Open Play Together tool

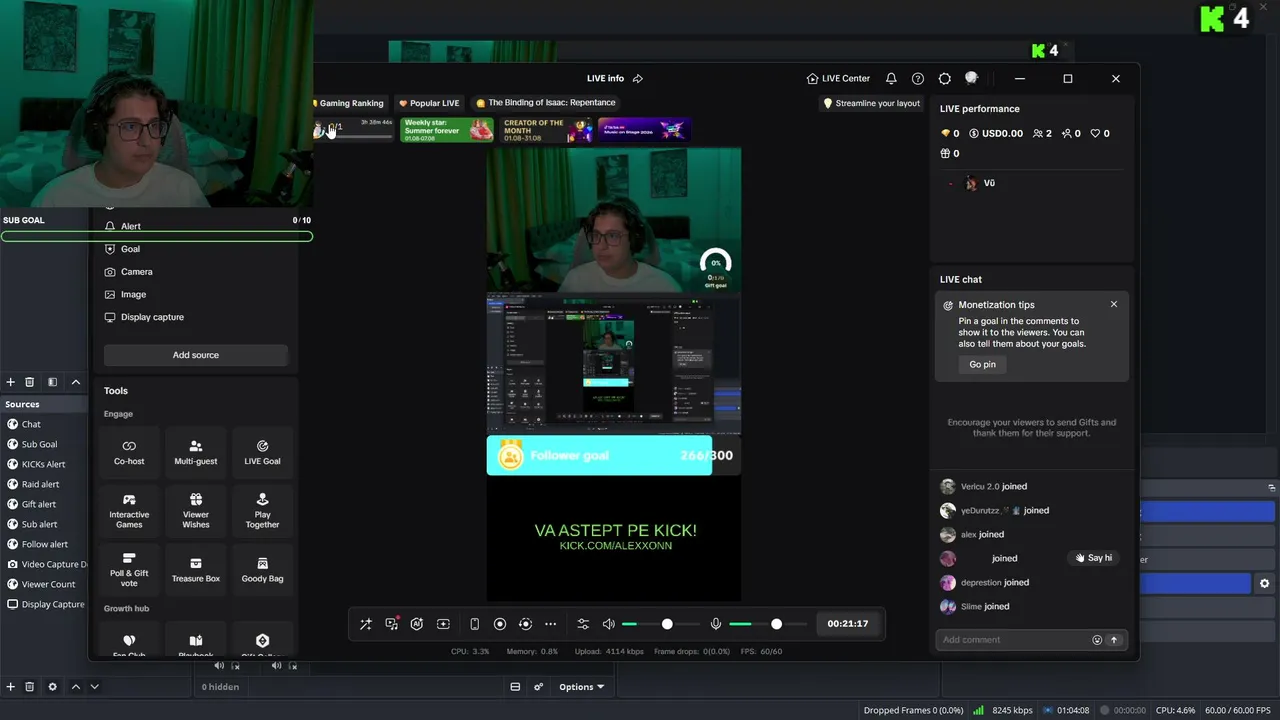click(262, 511)
